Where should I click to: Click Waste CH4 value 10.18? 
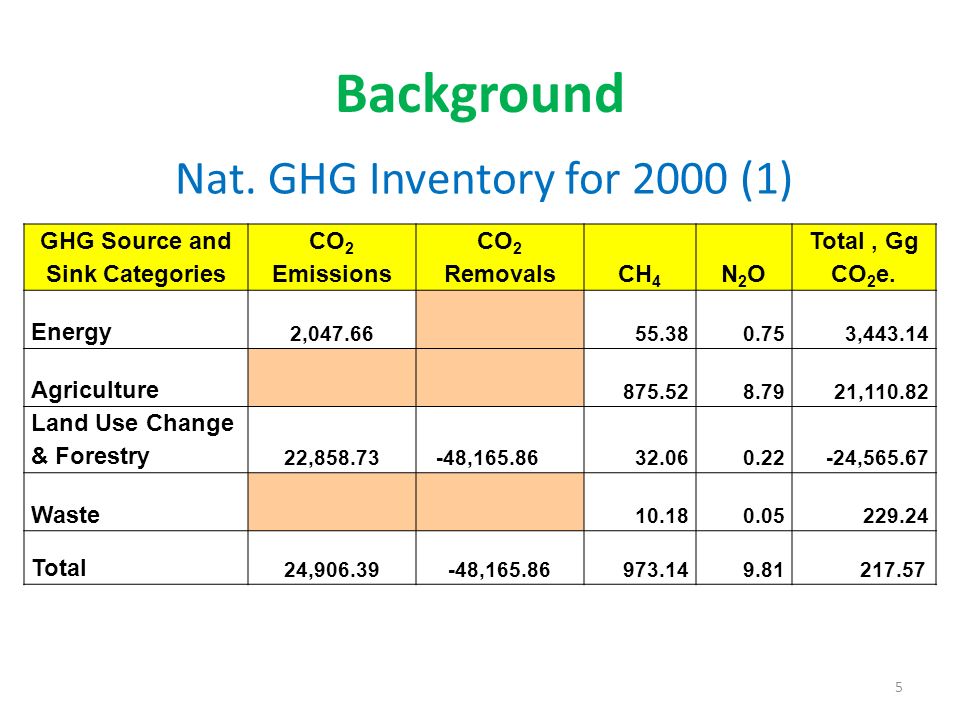pos(661,516)
